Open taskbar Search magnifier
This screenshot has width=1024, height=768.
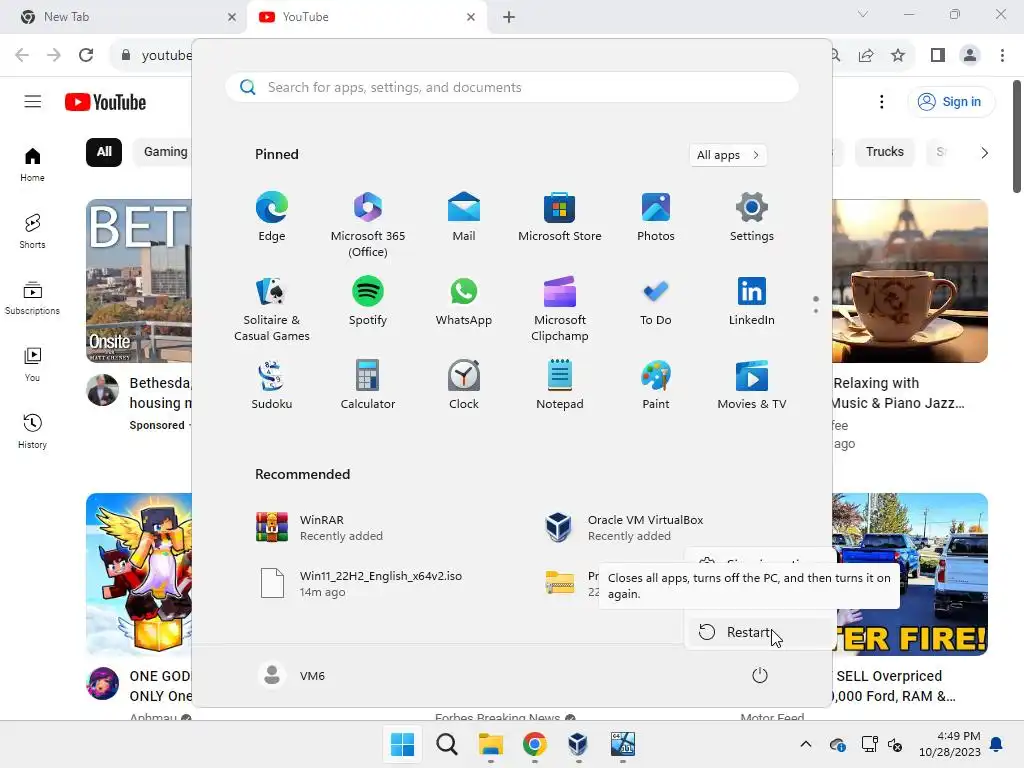(447, 744)
